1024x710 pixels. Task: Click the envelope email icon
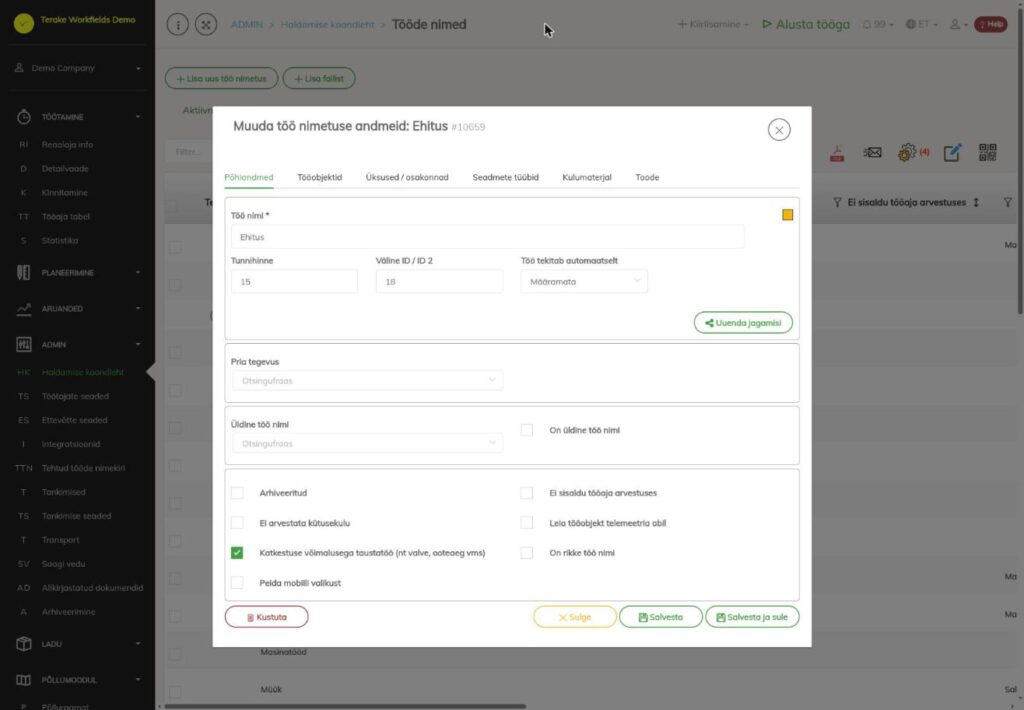[872, 153]
